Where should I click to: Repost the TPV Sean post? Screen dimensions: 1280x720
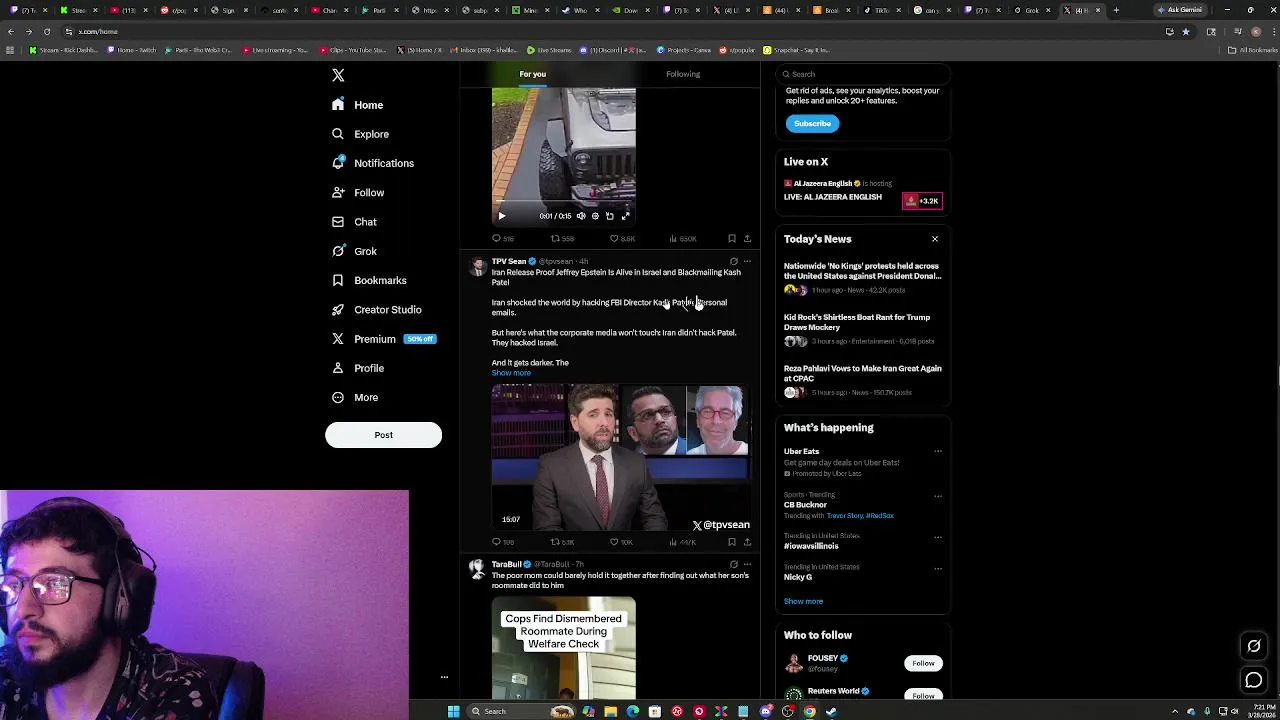563,542
